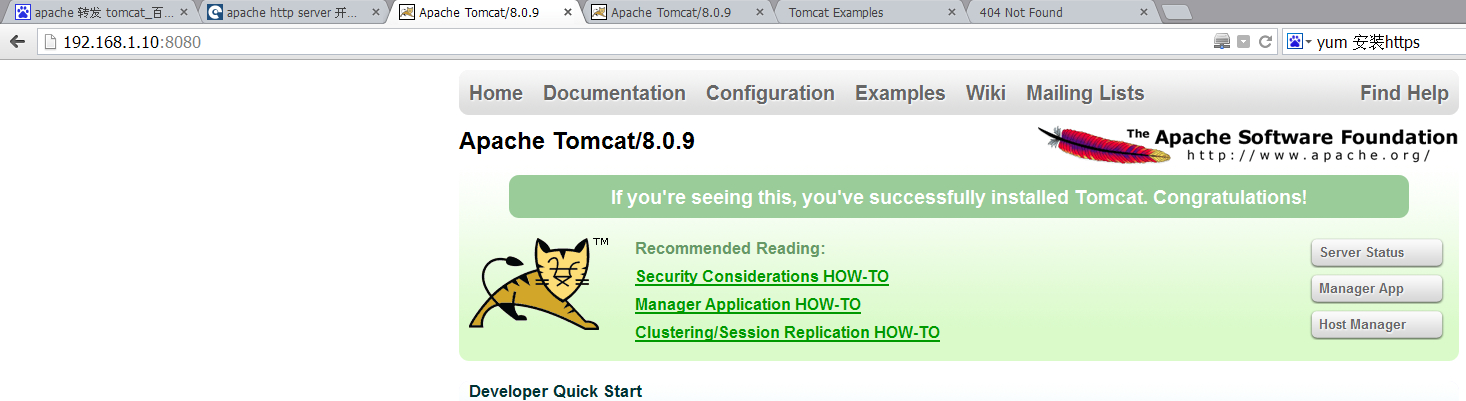The height and width of the screenshot is (401, 1466).
Task: Click the Apache Software Foundation feather logo
Action: click(x=1247, y=144)
